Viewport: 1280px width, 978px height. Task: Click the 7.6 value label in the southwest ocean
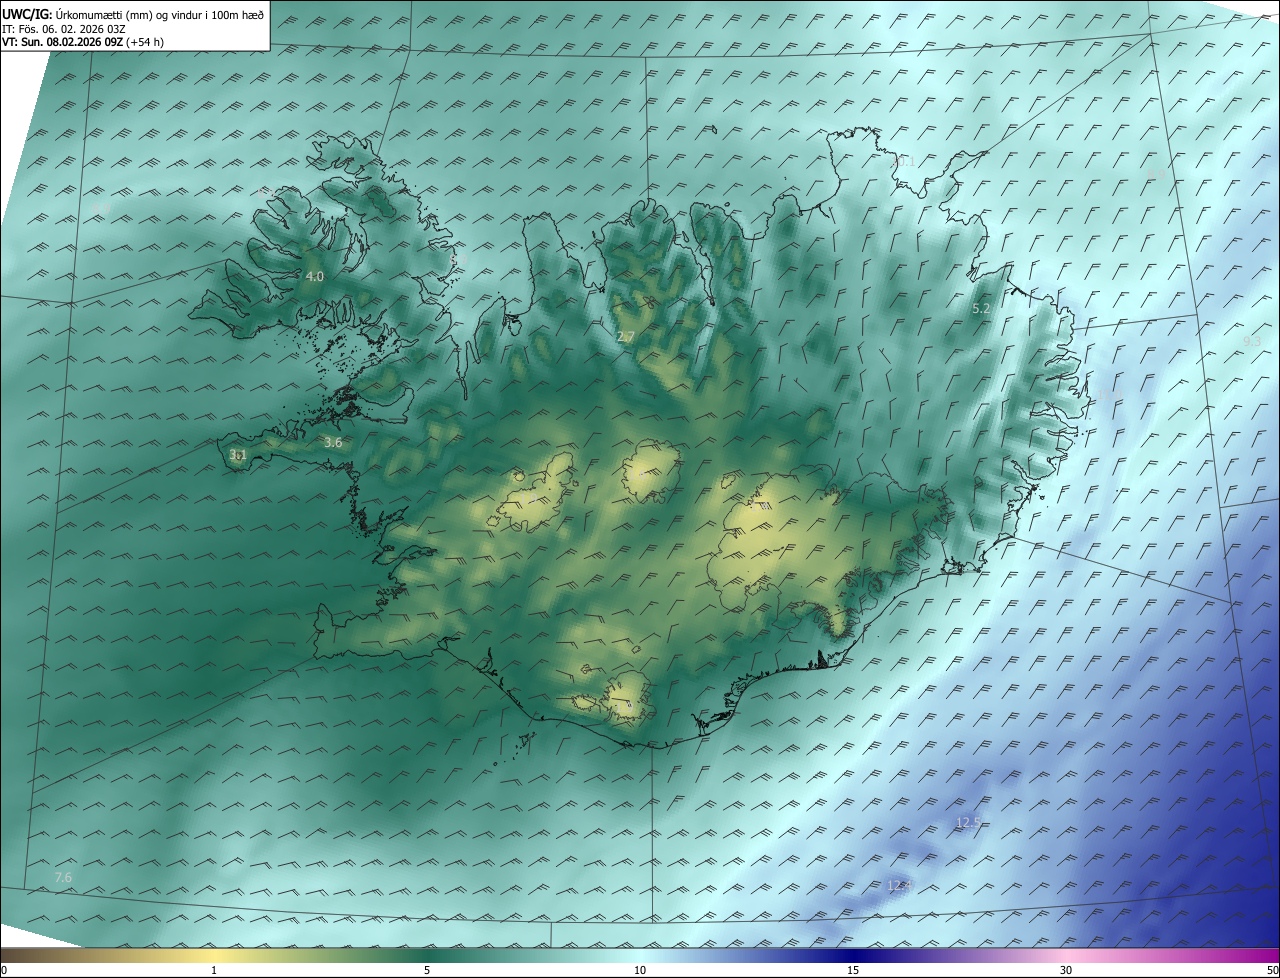(63, 877)
